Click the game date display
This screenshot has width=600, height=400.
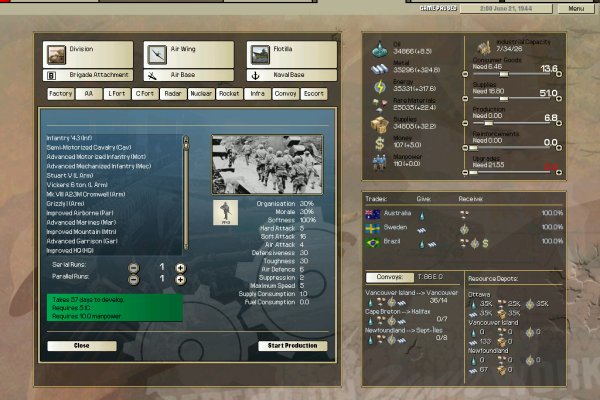506,8
